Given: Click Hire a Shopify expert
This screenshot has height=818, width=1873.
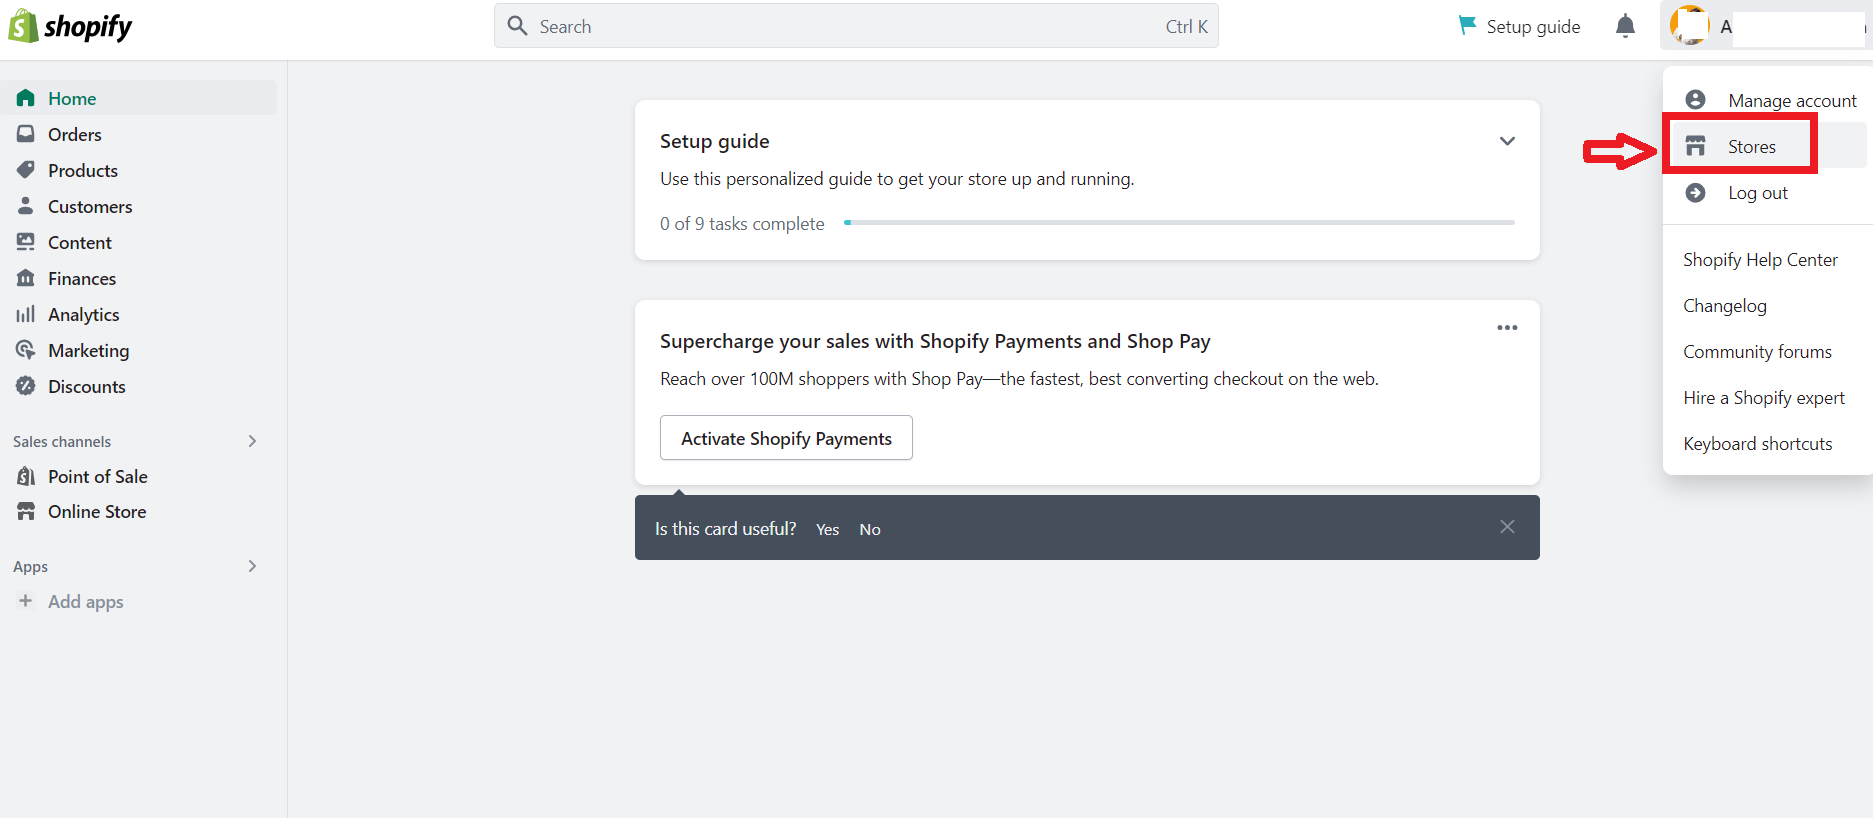Looking at the screenshot, I should click(x=1764, y=398).
